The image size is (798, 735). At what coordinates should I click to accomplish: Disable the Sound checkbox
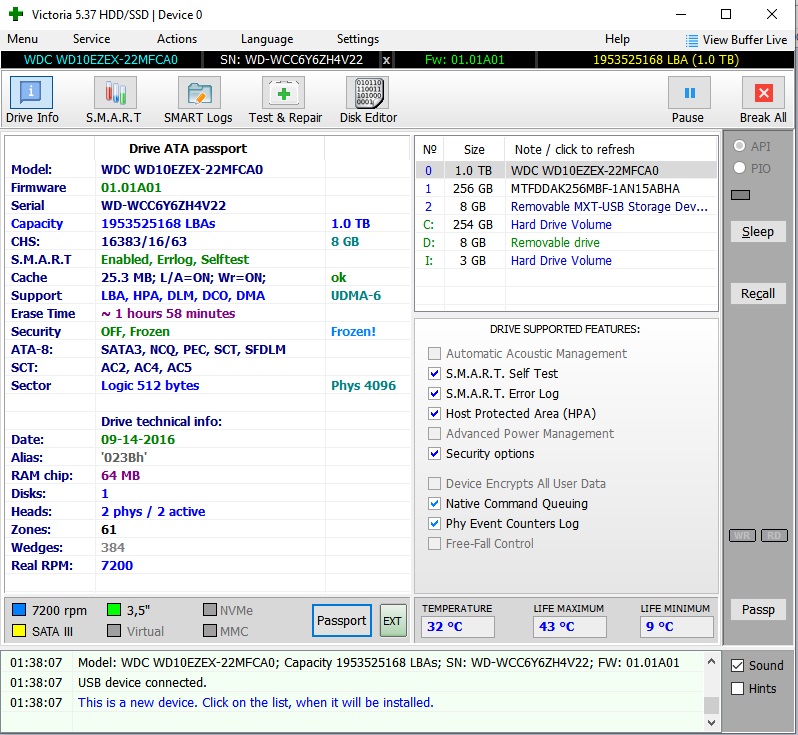click(737, 665)
